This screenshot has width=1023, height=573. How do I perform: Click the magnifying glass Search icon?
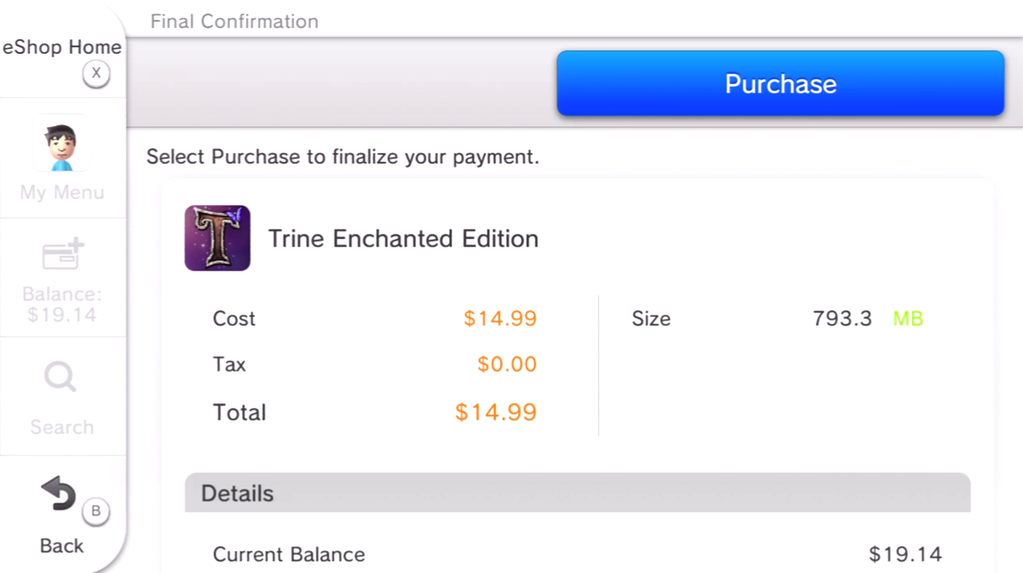[x=60, y=378]
